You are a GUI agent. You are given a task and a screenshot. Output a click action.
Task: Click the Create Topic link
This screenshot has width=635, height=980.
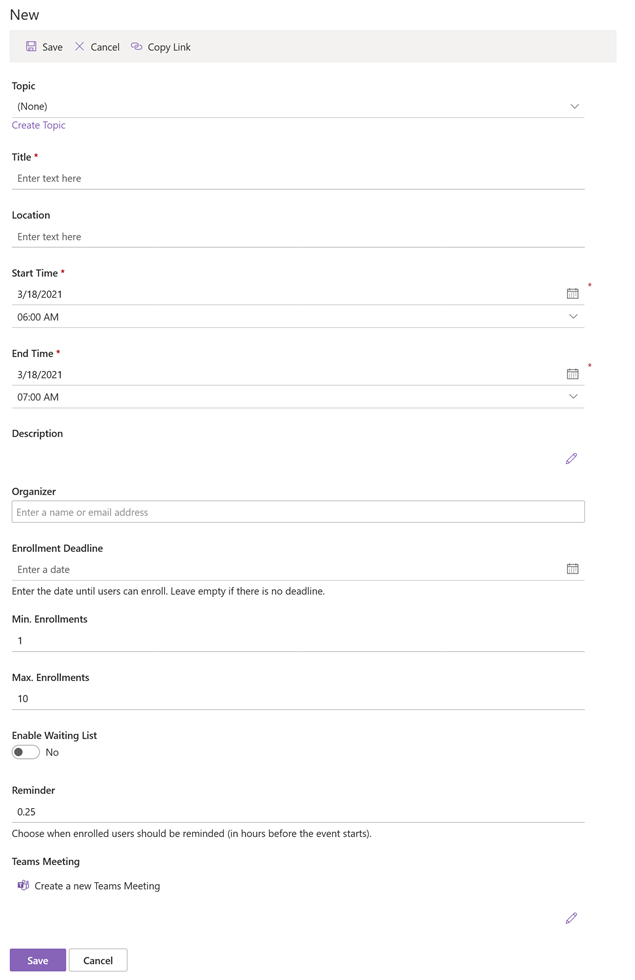38,125
